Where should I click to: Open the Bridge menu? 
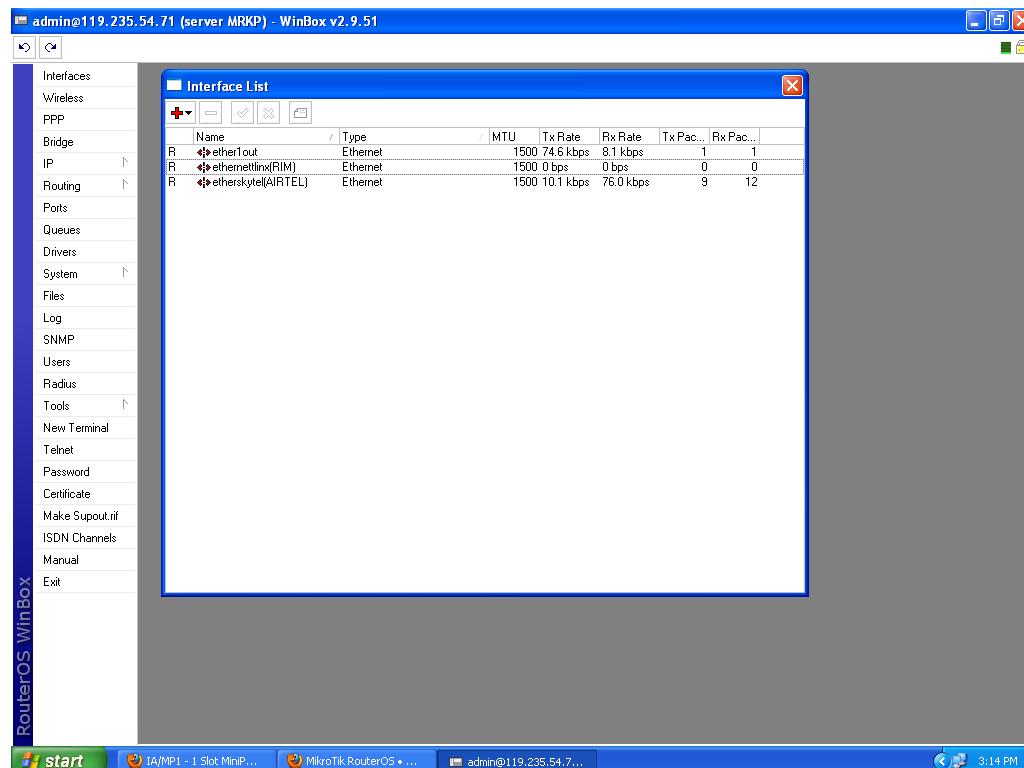[x=58, y=142]
